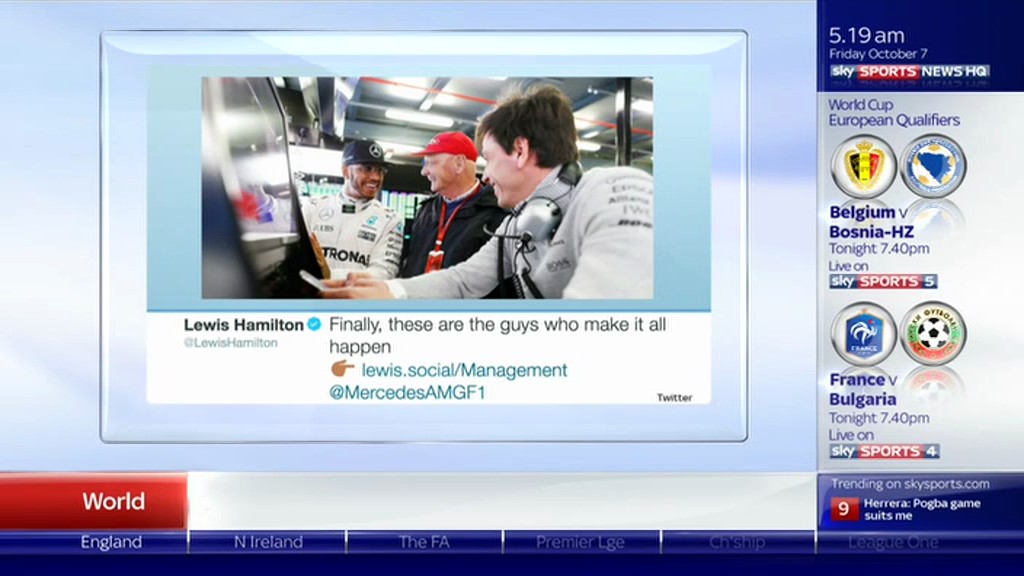This screenshot has width=1024, height=576.
Task: Click the Belgium v Bosnia-HZ fixture text
Action: (871, 222)
